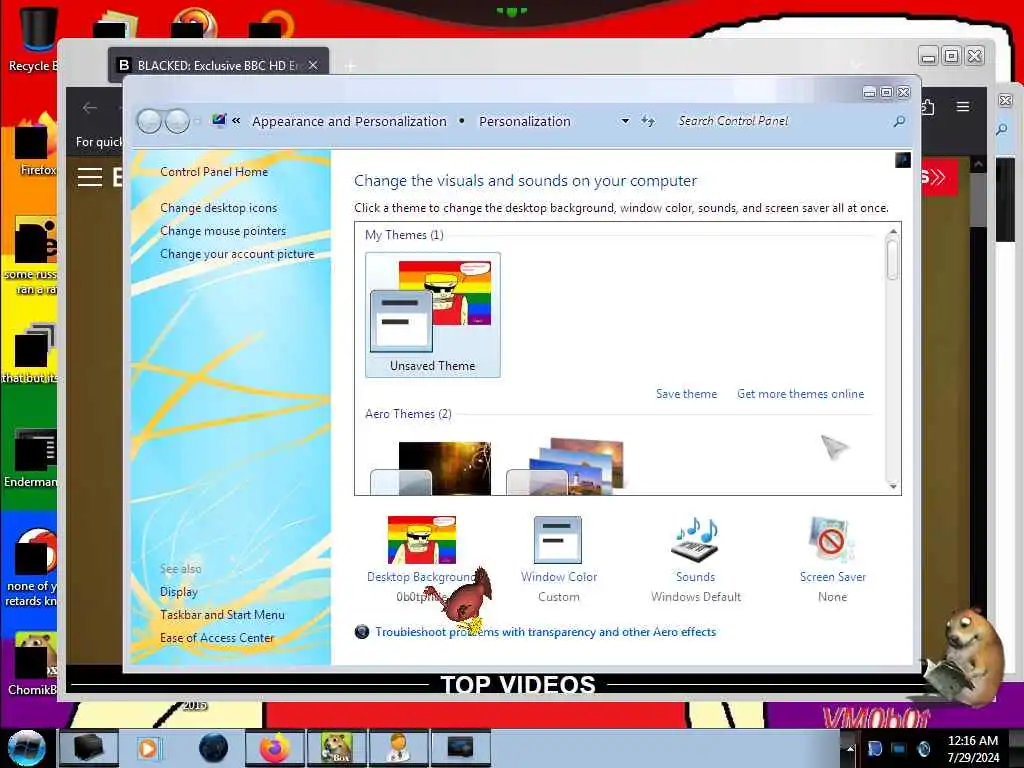Select the landscape photos Aero theme

(566, 466)
